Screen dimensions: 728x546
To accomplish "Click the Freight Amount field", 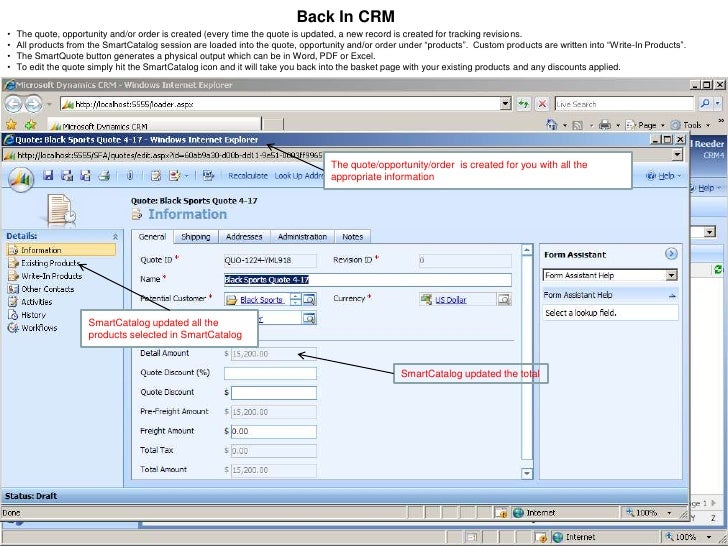I will 274,431.
